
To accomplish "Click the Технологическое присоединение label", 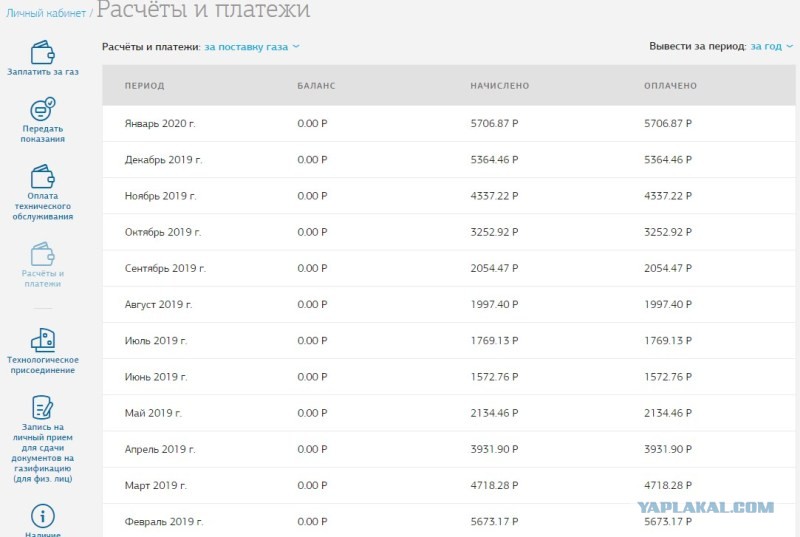I will (x=43, y=365).
